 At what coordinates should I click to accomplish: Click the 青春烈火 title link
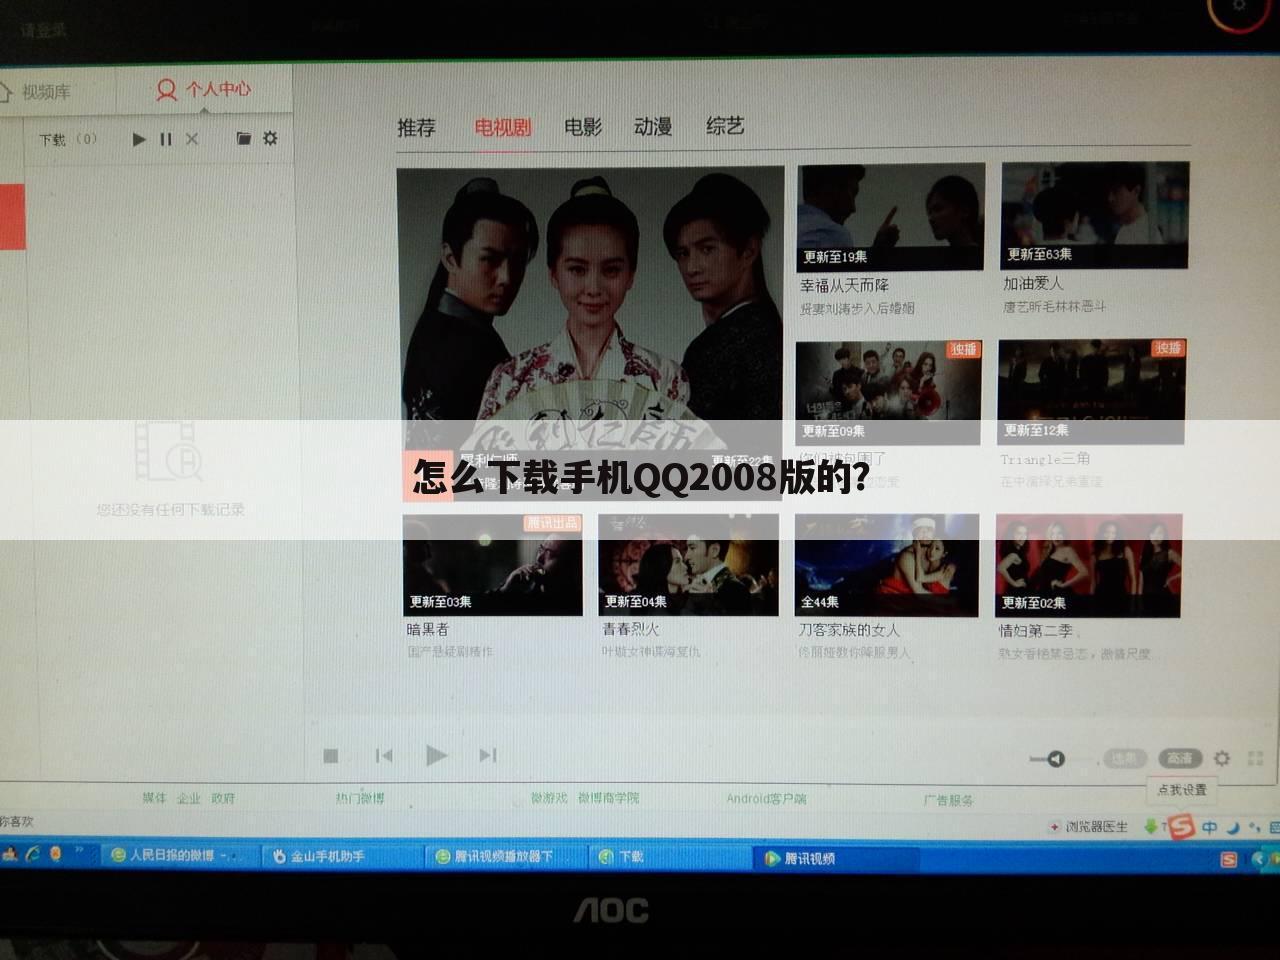[x=631, y=629]
